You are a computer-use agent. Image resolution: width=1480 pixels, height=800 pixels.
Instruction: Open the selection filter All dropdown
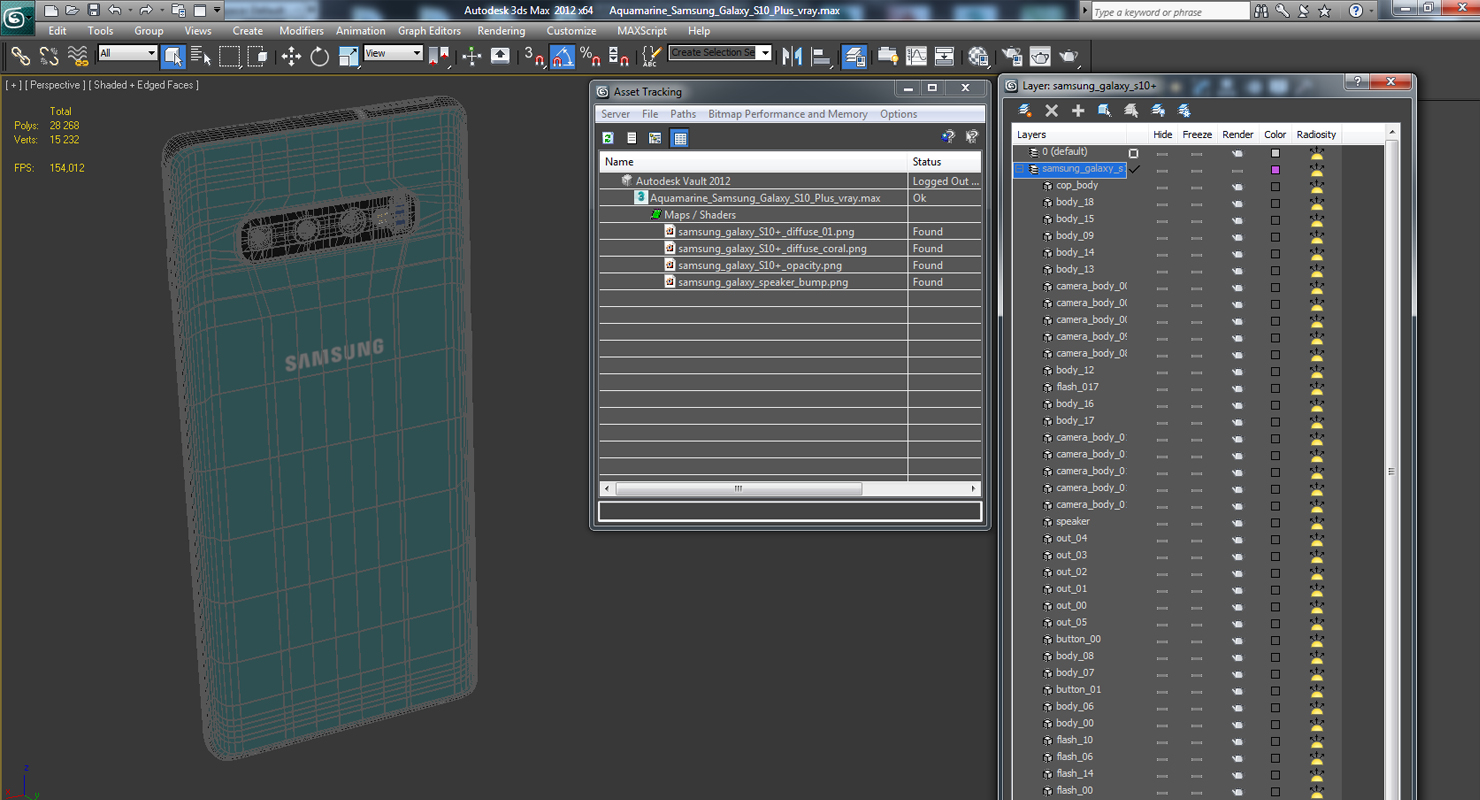click(x=128, y=53)
